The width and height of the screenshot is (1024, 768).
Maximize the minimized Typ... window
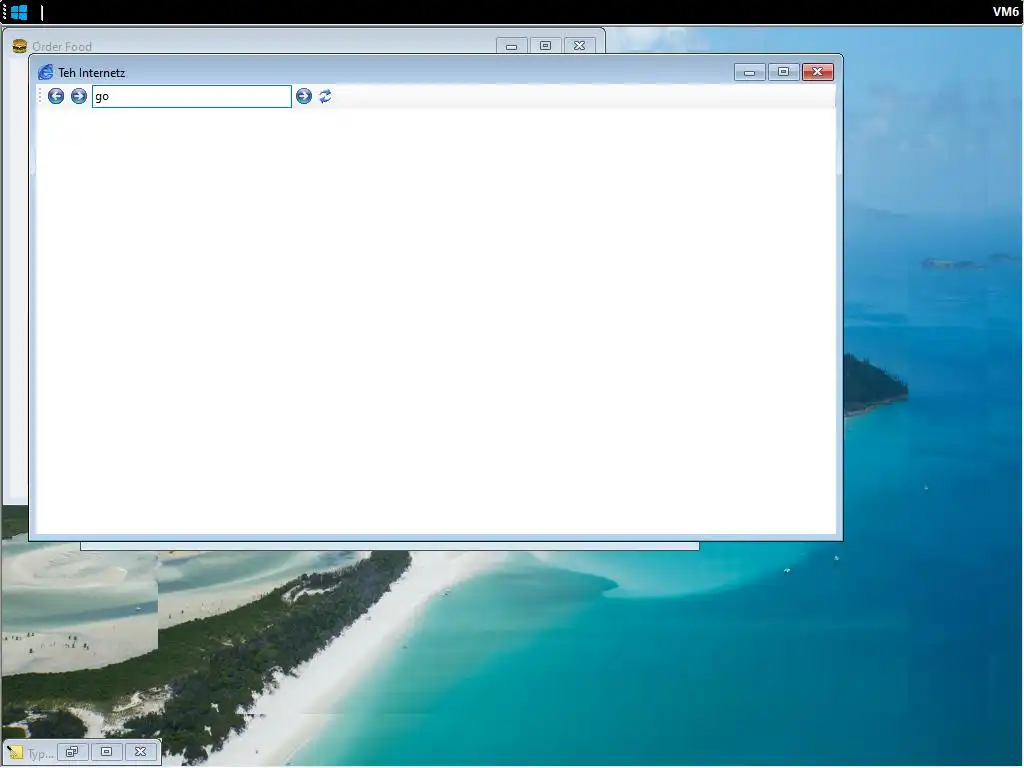pos(106,752)
